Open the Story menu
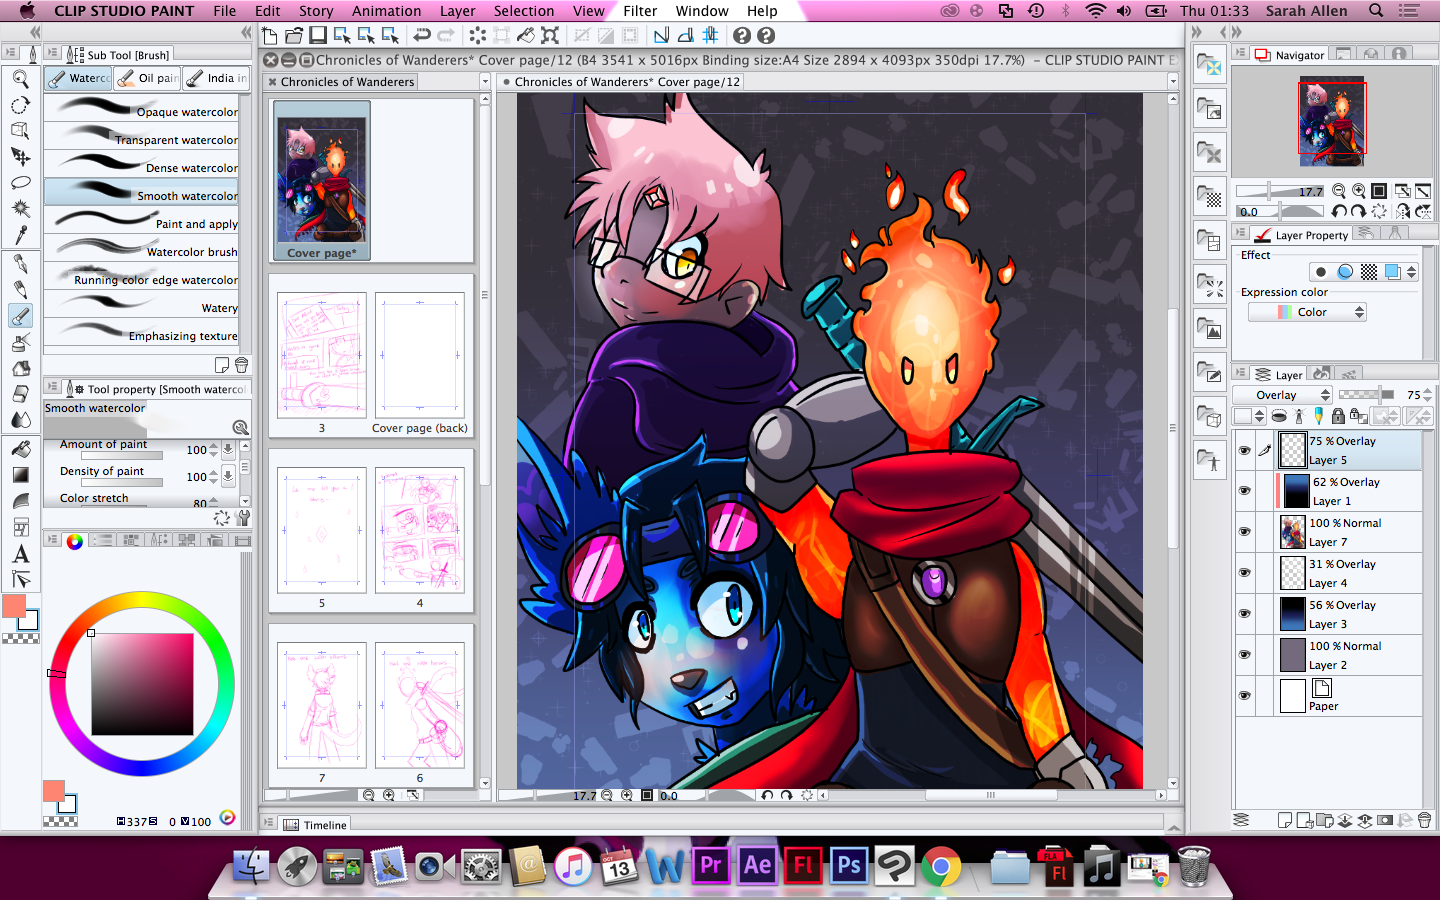 pos(316,11)
